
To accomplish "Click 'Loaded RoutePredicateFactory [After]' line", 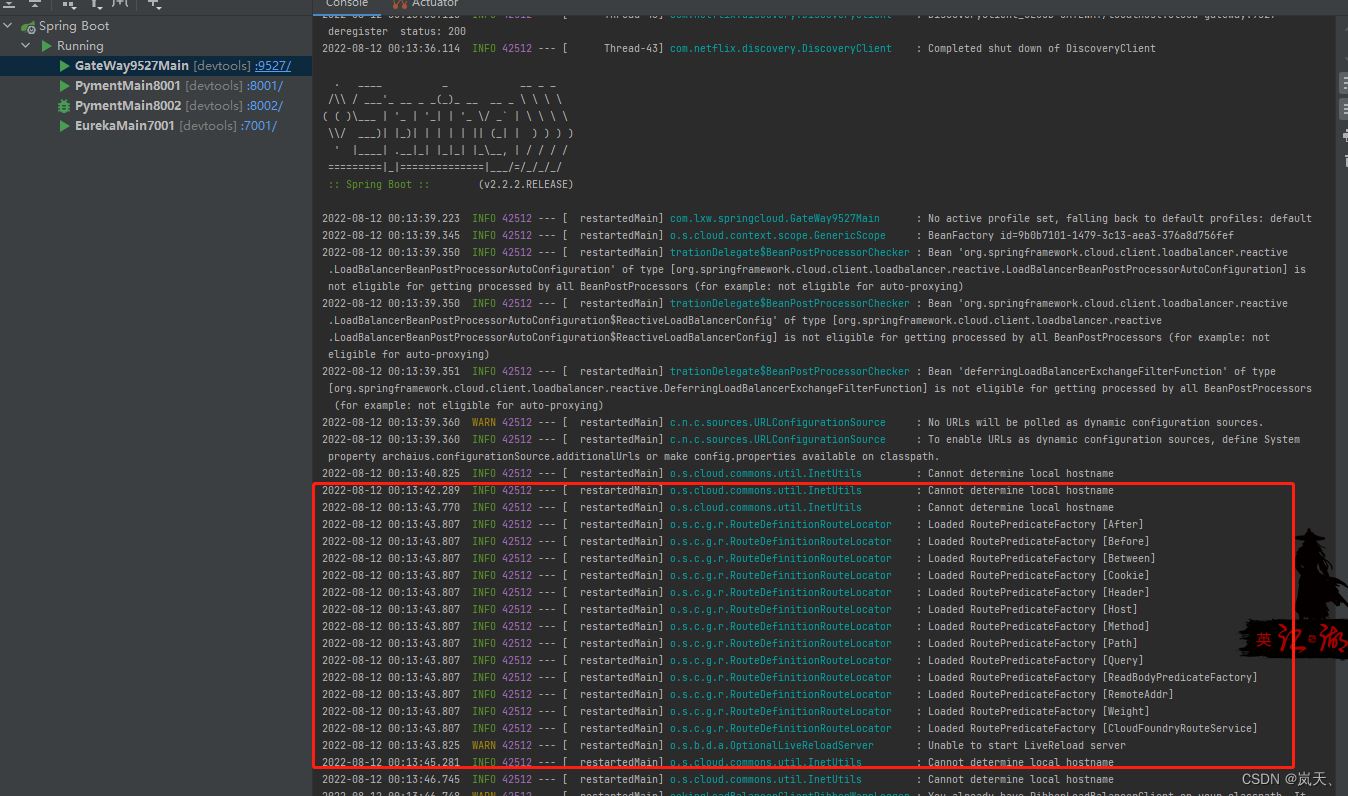I will 1036,524.
